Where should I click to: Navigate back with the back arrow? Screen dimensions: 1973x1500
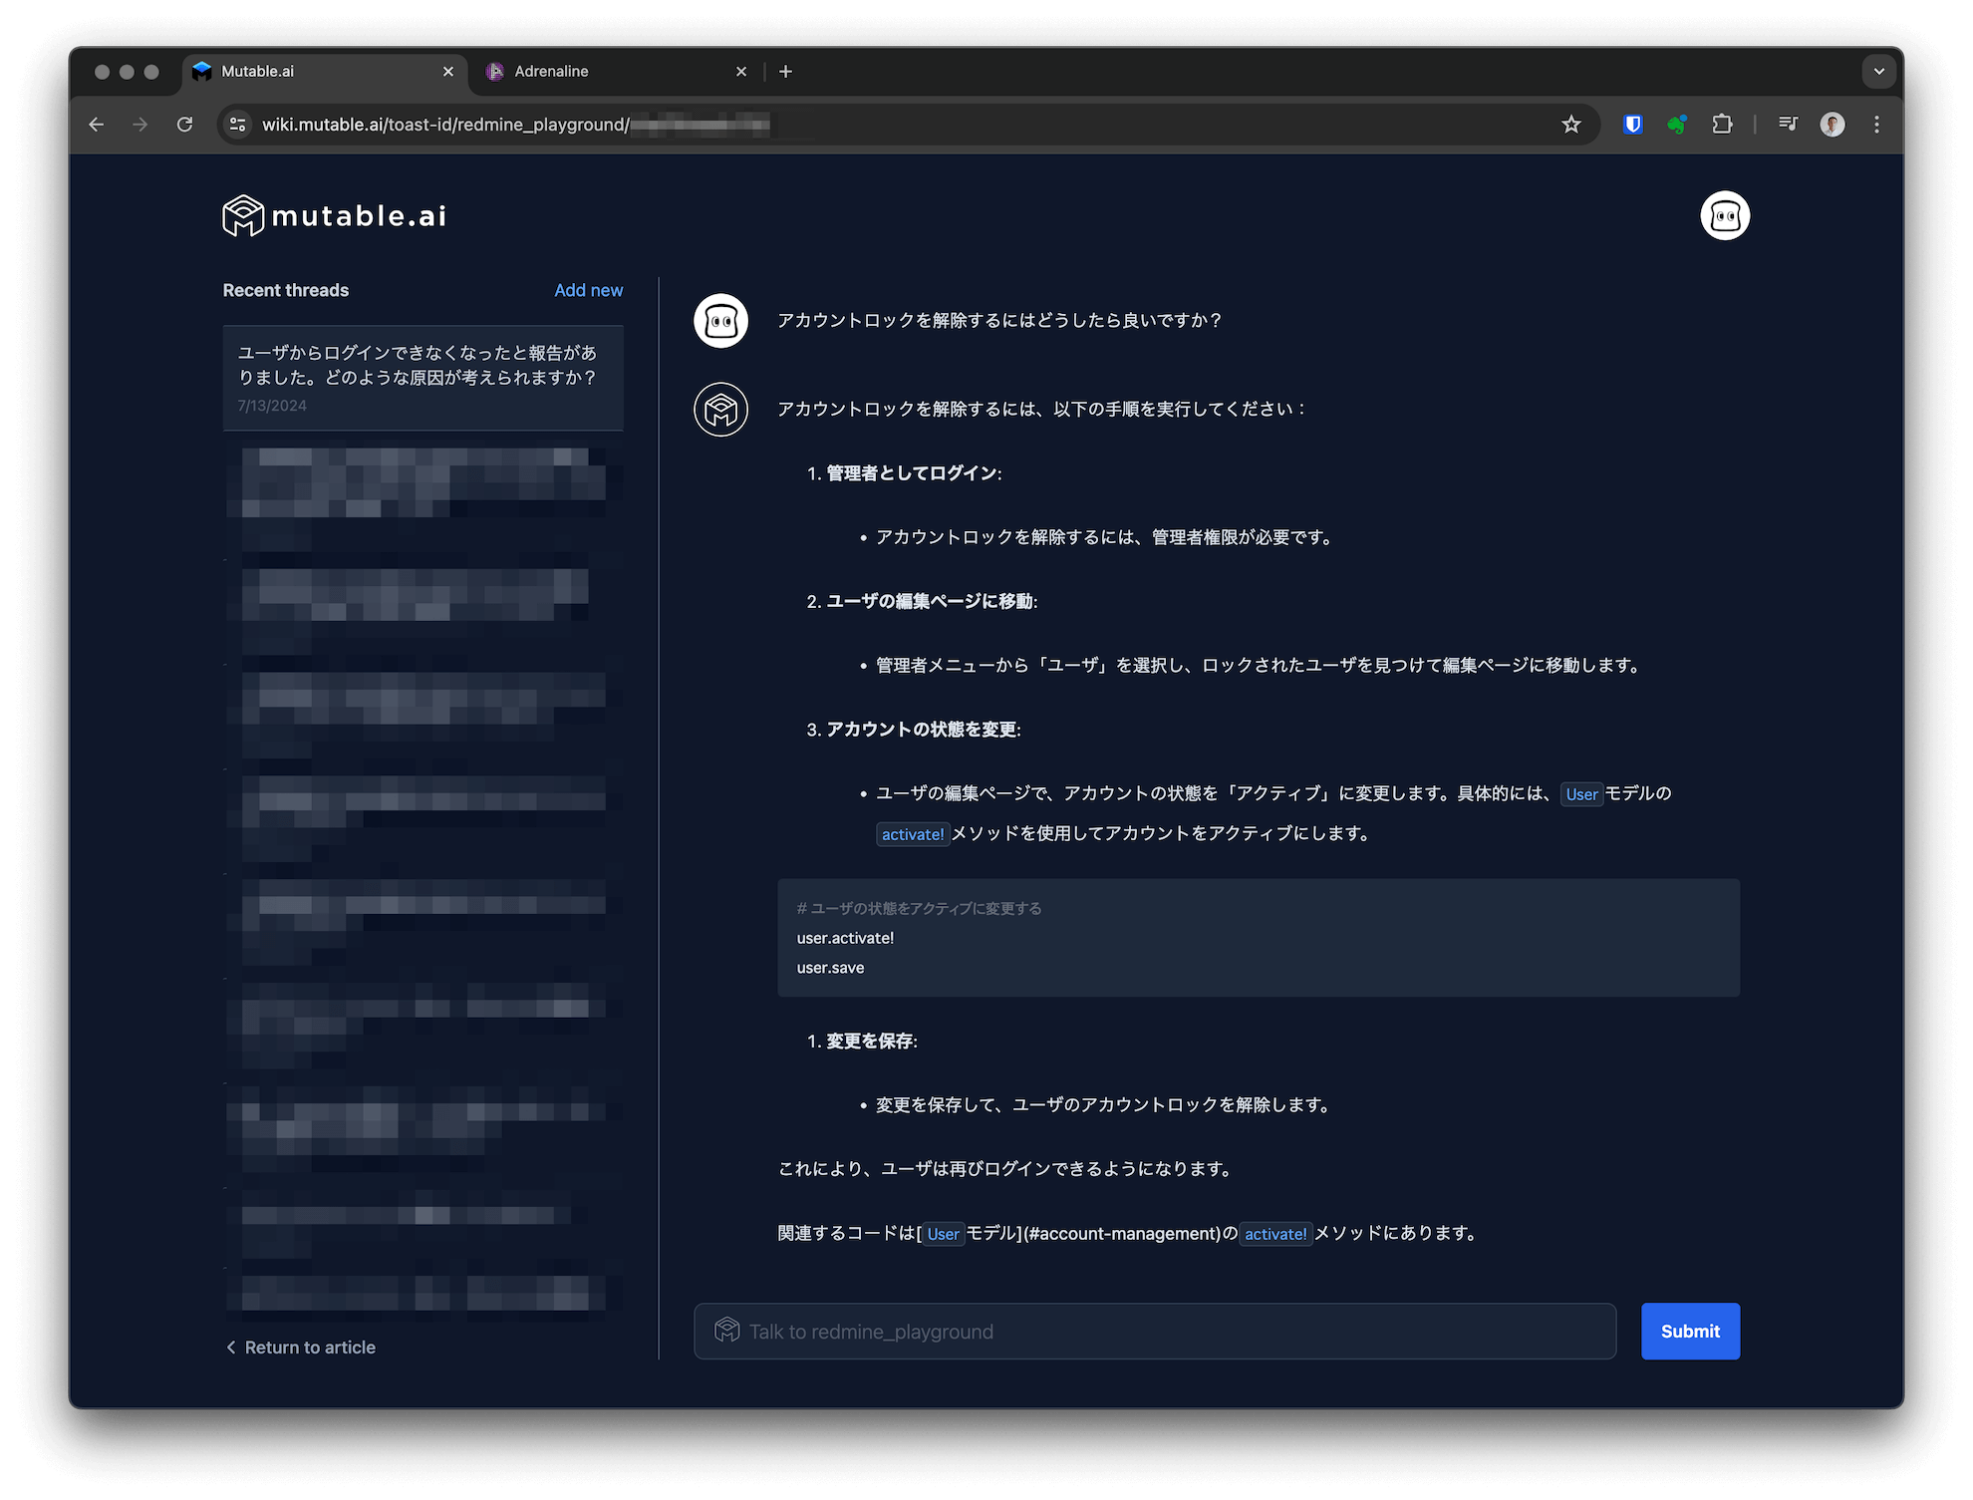96,124
